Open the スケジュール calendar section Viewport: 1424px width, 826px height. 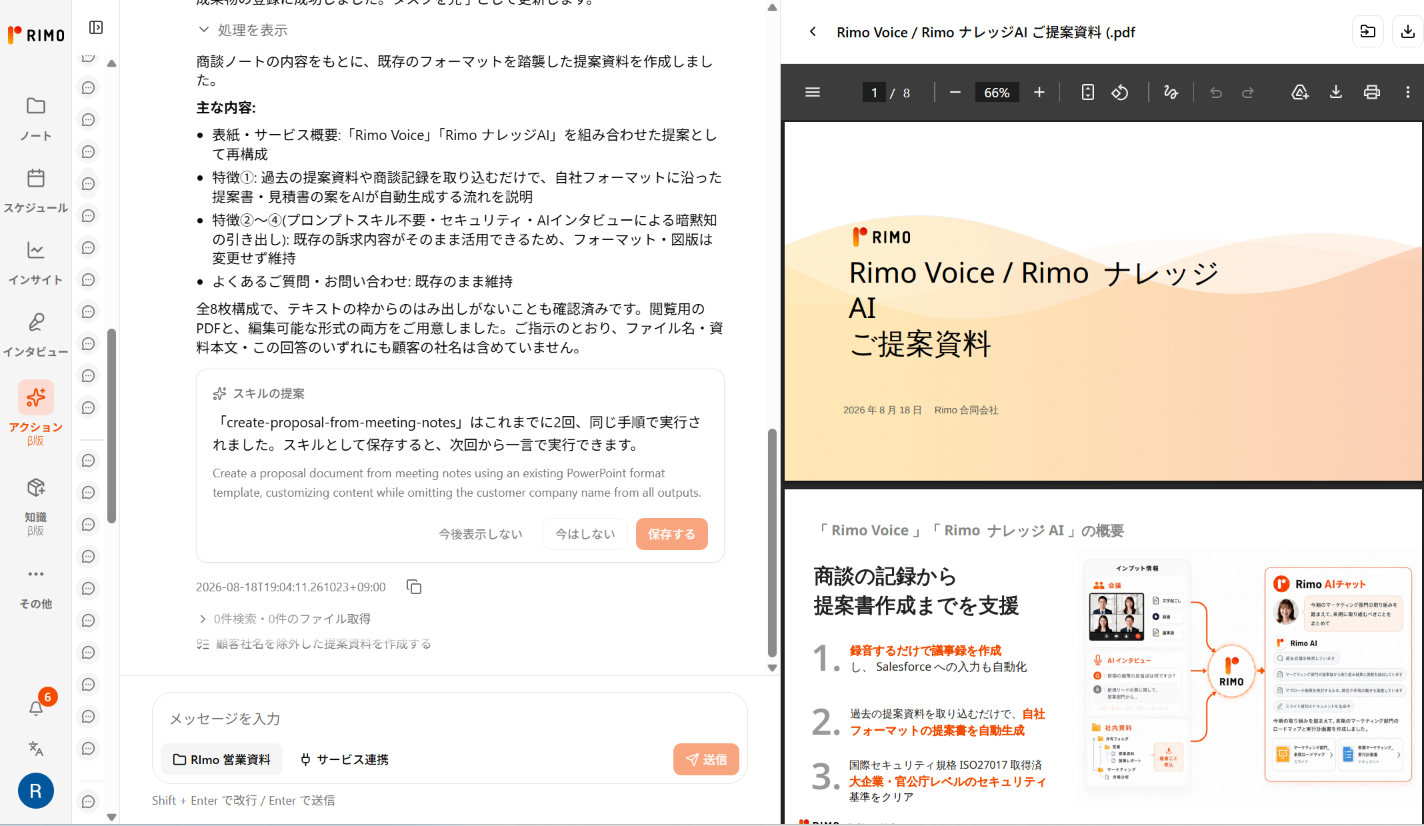click(x=36, y=190)
